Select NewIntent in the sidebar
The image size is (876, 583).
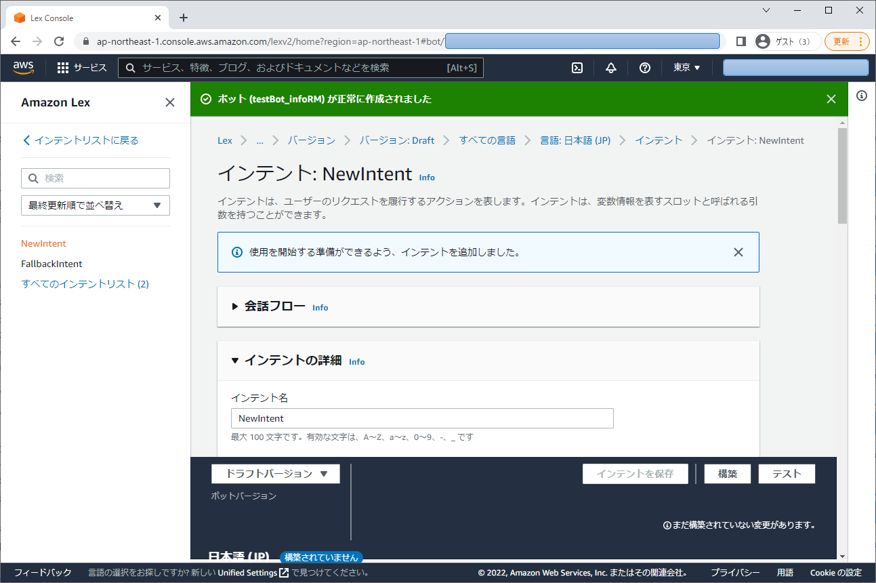[x=44, y=243]
